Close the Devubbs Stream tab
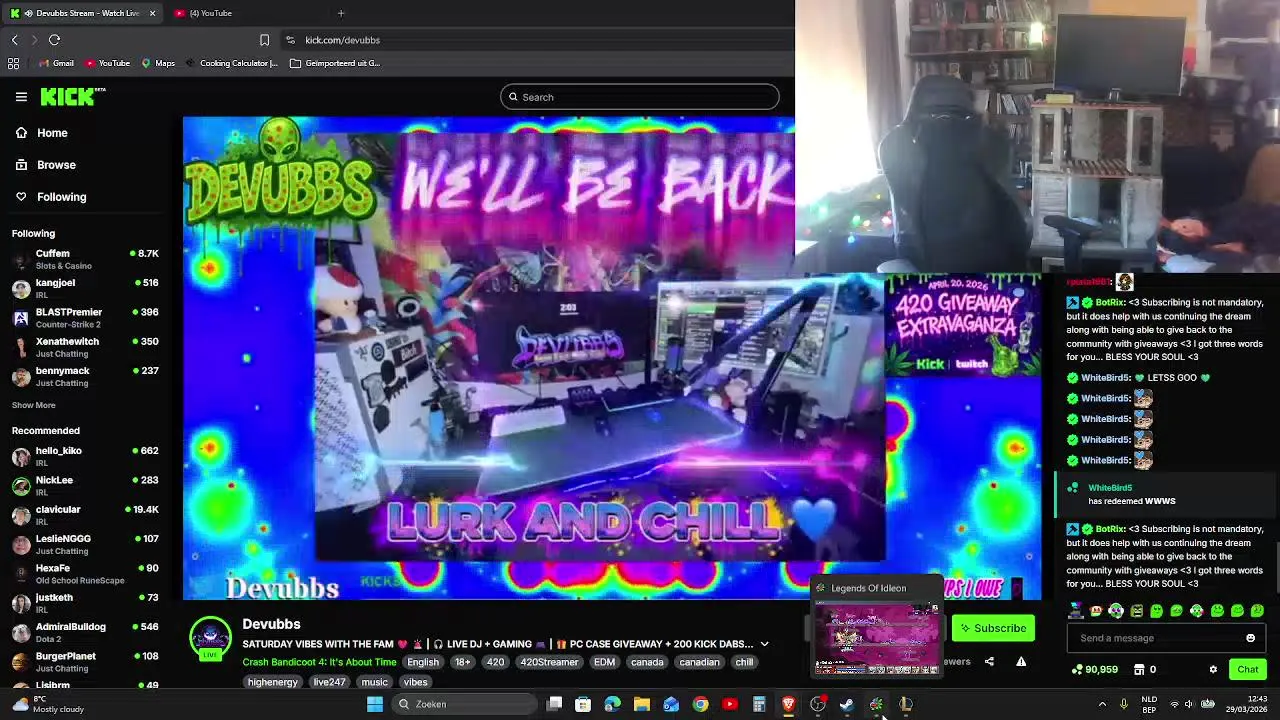The height and width of the screenshot is (720, 1280). pos(152,13)
